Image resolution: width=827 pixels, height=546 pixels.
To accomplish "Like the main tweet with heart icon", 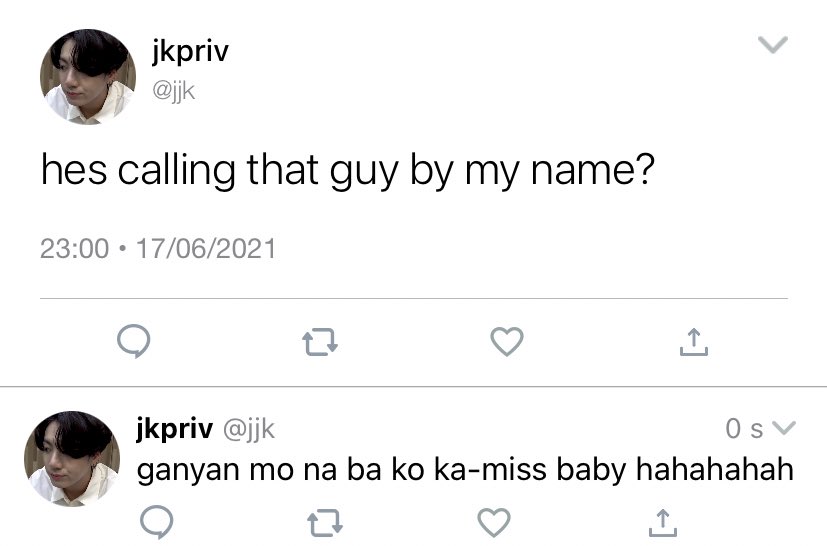I will pyautogui.click(x=507, y=341).
